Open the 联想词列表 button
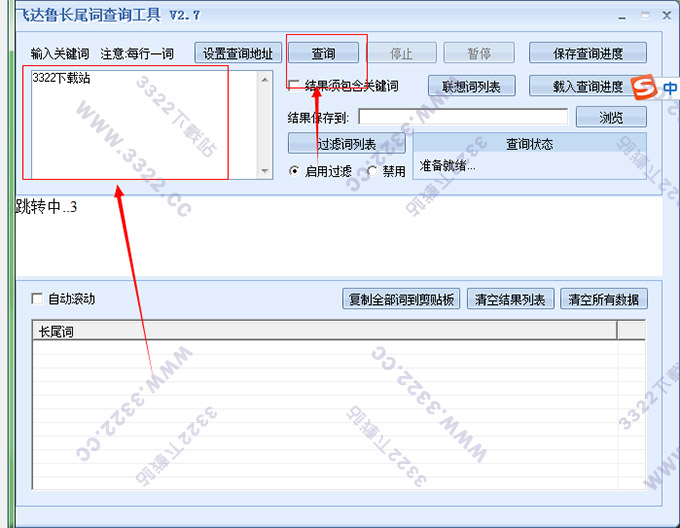 click(x=471, y=86)
